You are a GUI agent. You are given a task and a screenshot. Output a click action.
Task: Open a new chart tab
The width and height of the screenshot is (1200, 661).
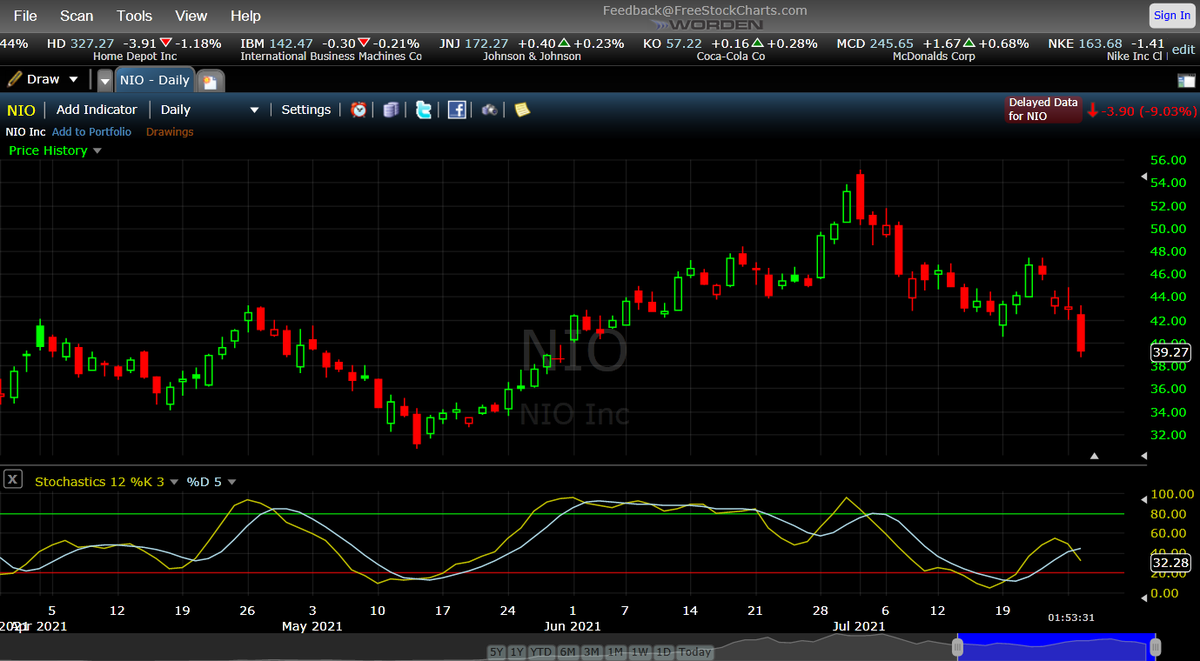click(x=209, y=81)
